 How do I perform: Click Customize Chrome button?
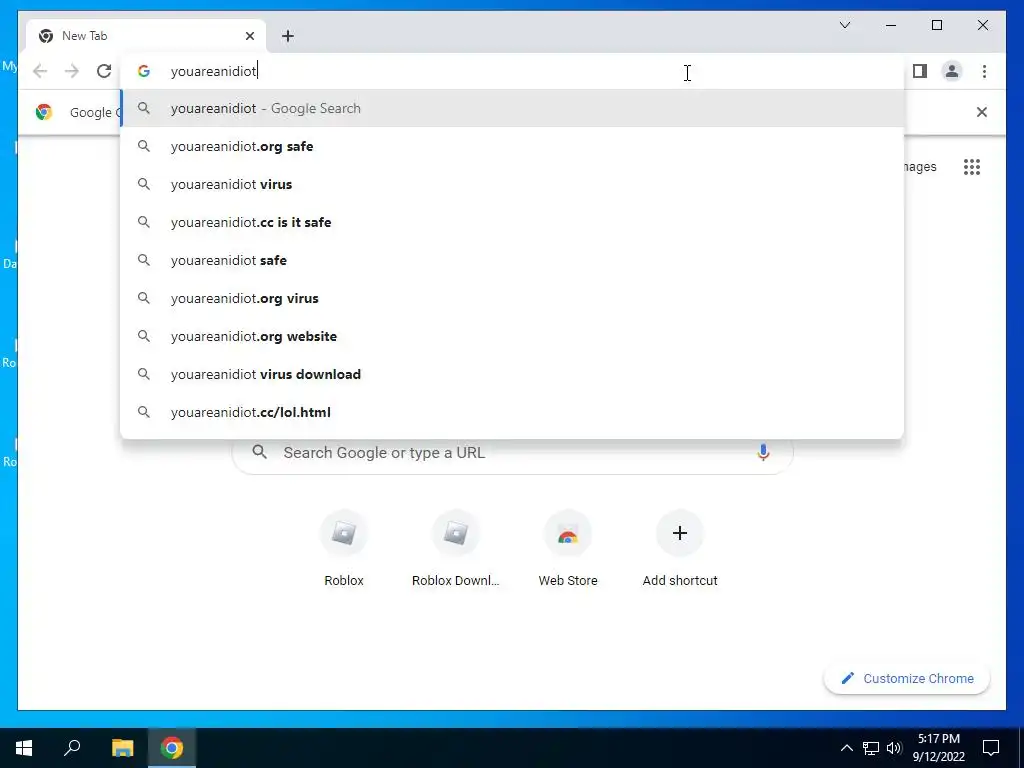(907, 679)
